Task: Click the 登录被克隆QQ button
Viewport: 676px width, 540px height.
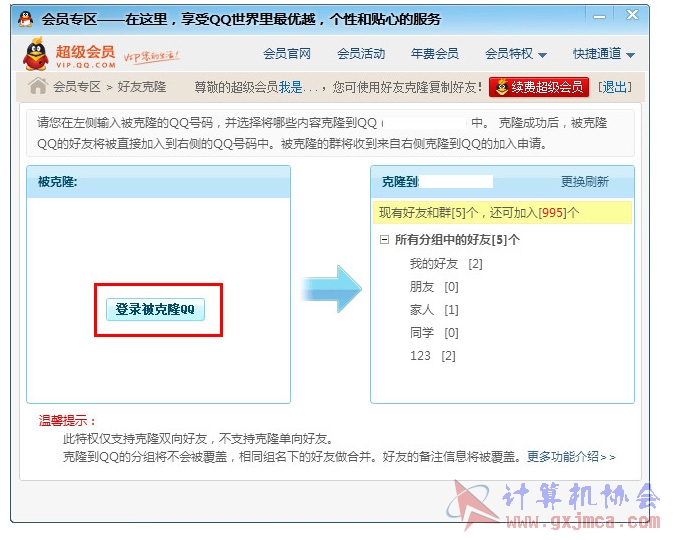Action: (155, 309)
